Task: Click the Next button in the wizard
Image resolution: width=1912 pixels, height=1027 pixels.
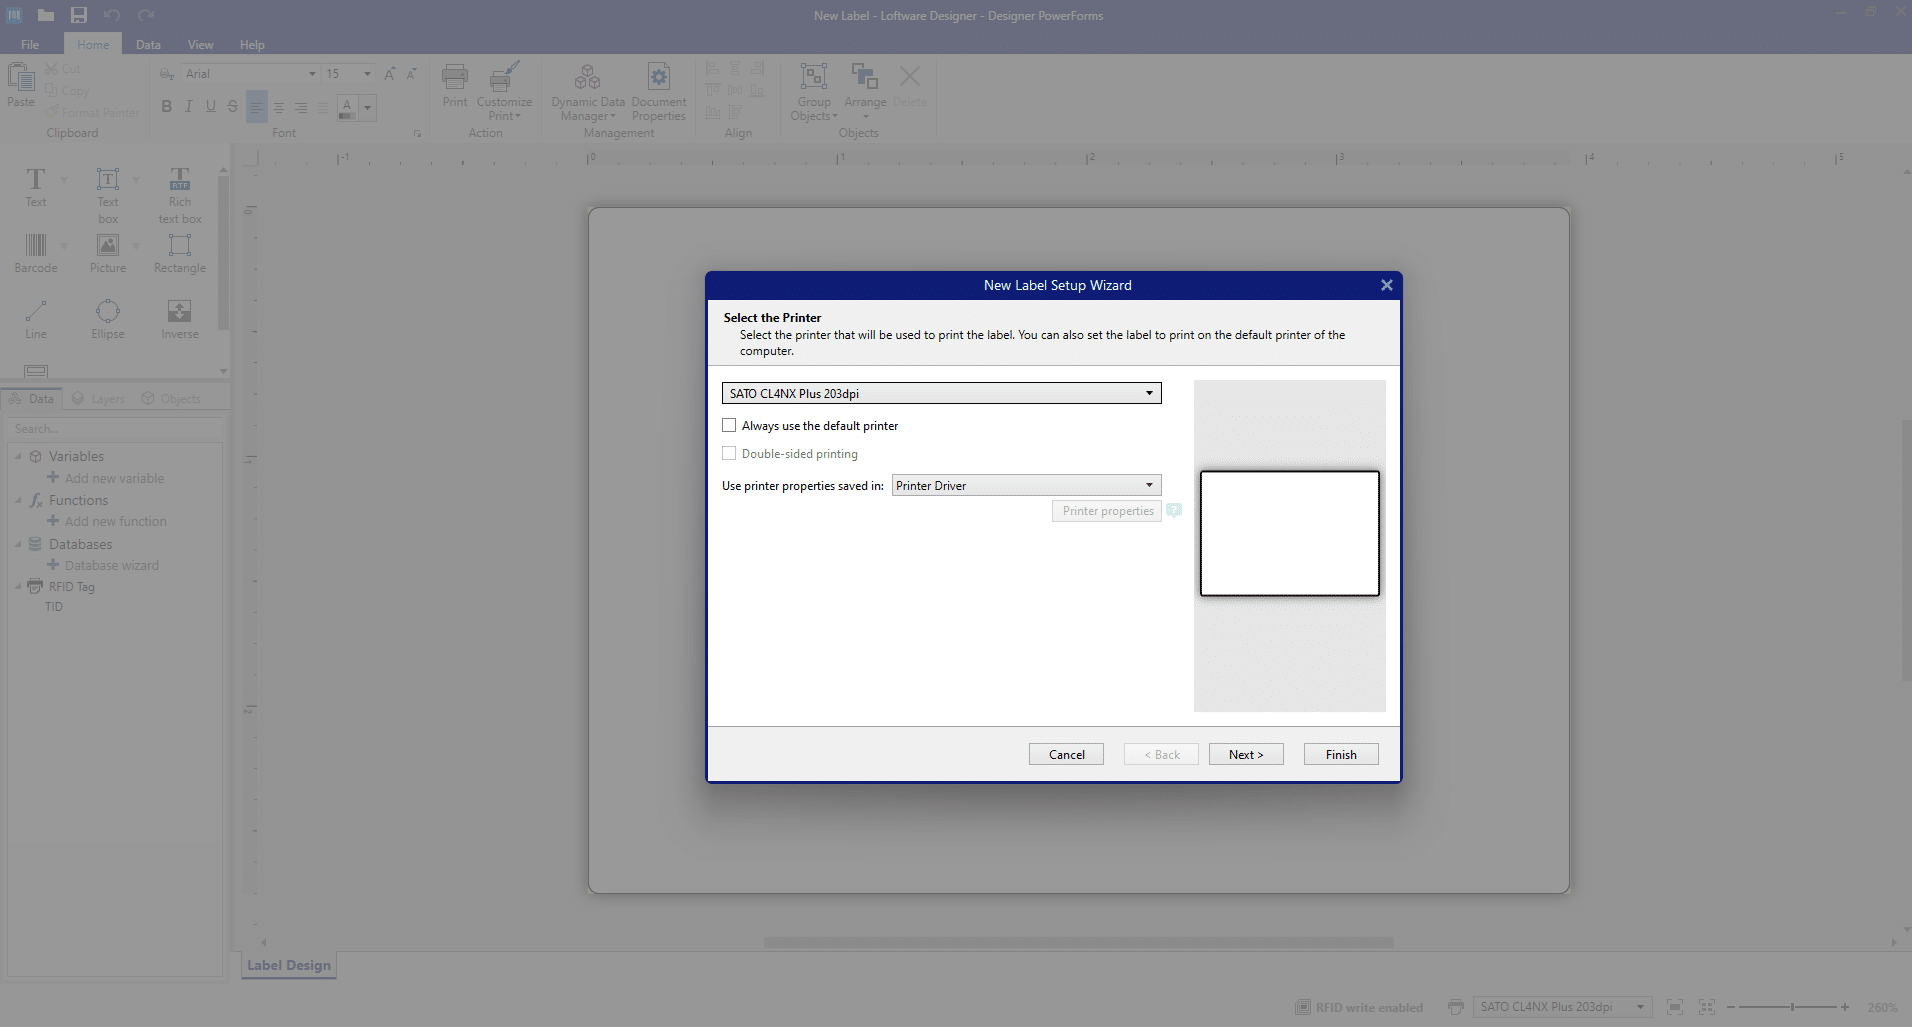Action: click(1244, 753)
